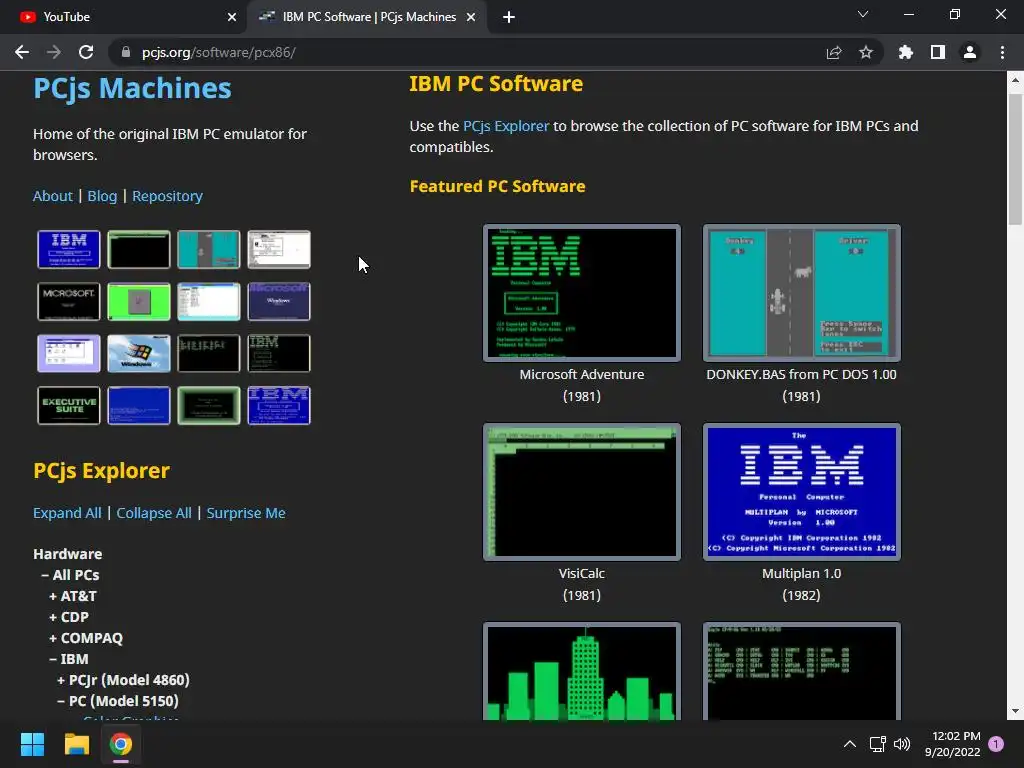Open blue IBM screen thumbnail in top row

tap(69, 249)
